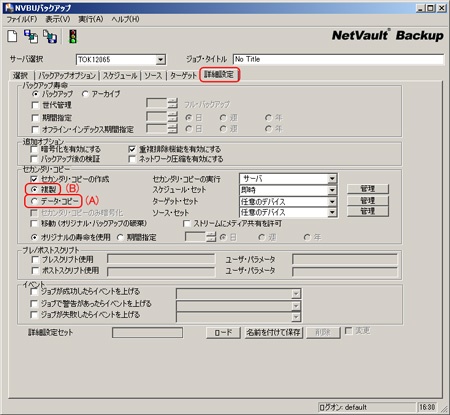Open the ファイル(F) menu

(21, 19)
